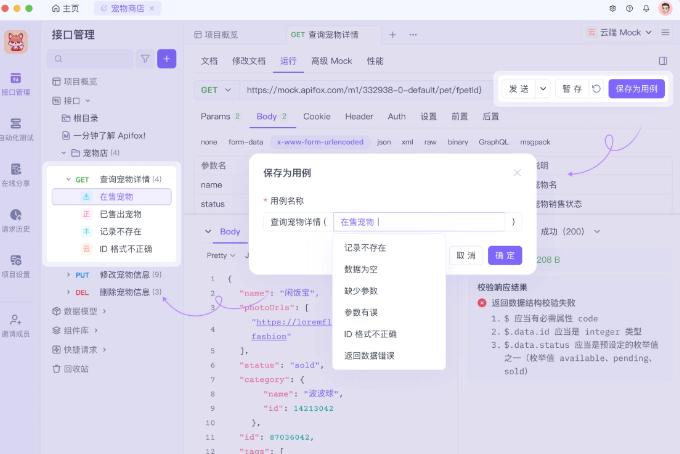The width and height of the screenshot is (680, 454).
Task: Click the request URL field
Action: point(364,90)
